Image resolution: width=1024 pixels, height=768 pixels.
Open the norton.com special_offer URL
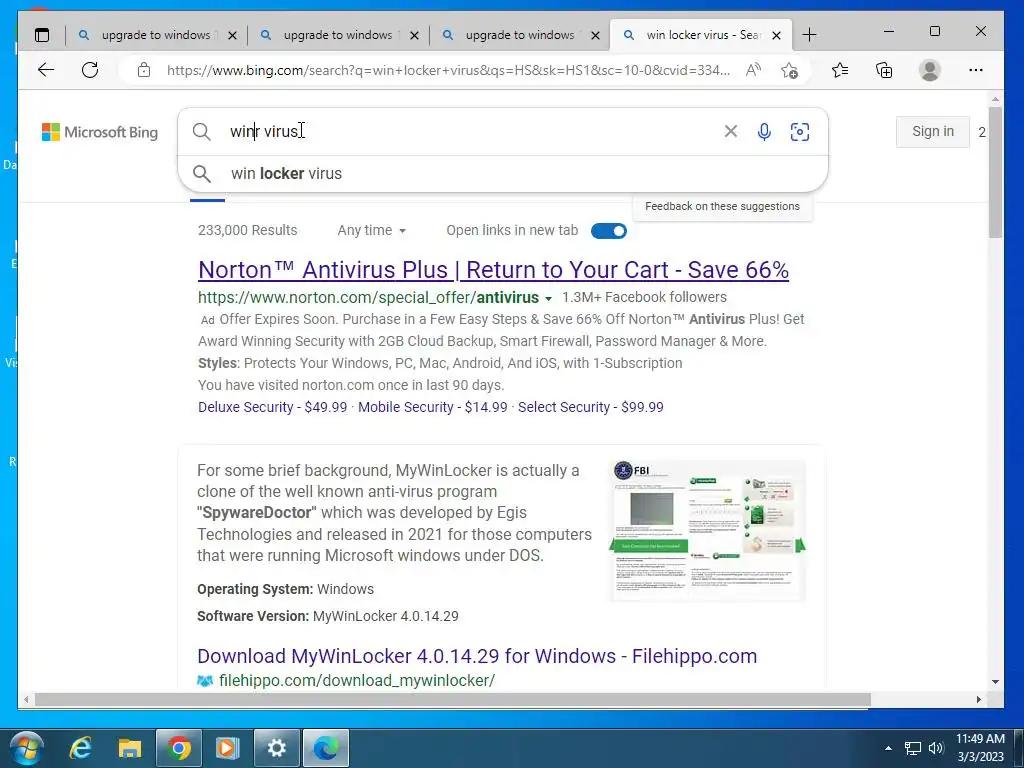[368, 298]
